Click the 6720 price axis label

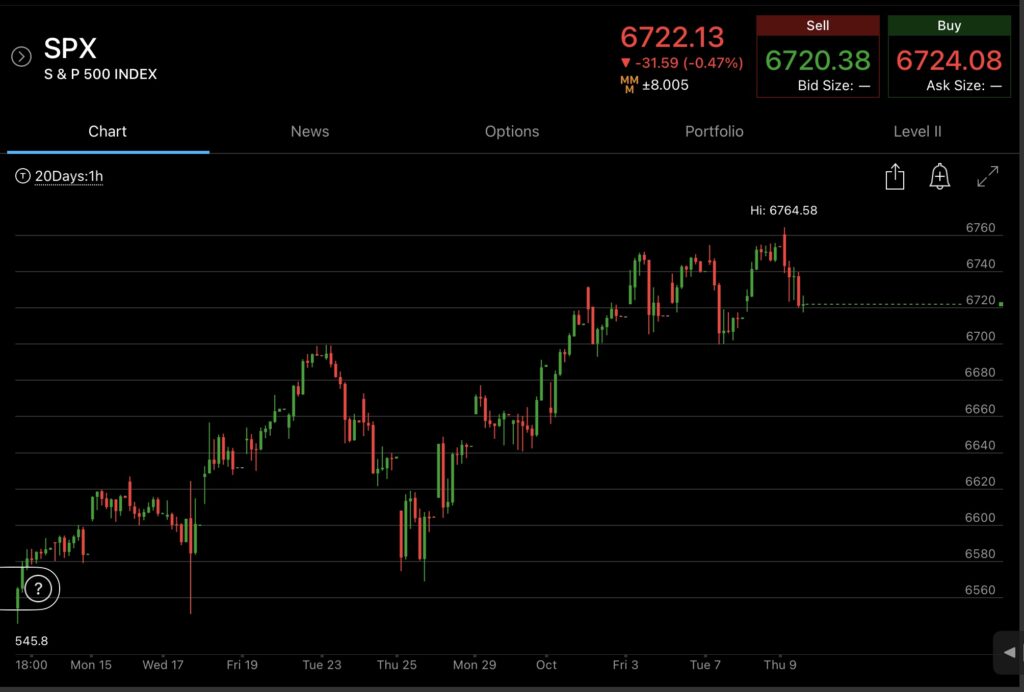(980, 300)
